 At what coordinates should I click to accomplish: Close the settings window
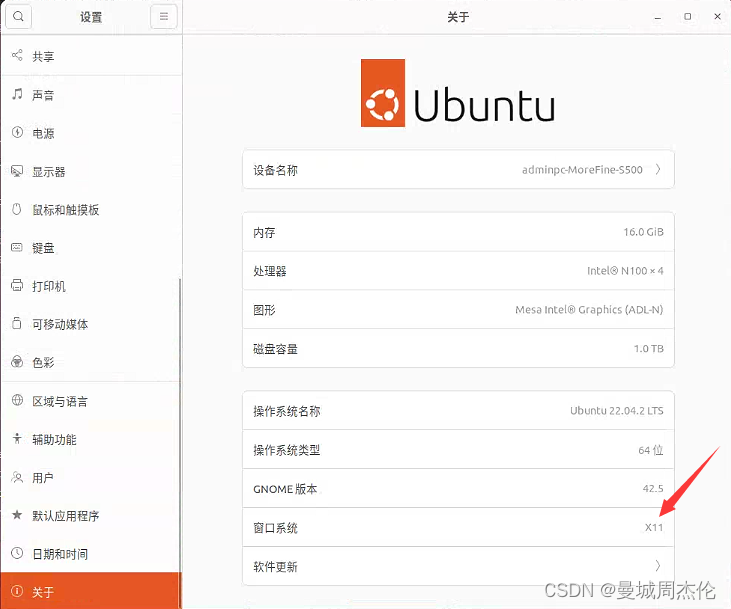[717, 16]
